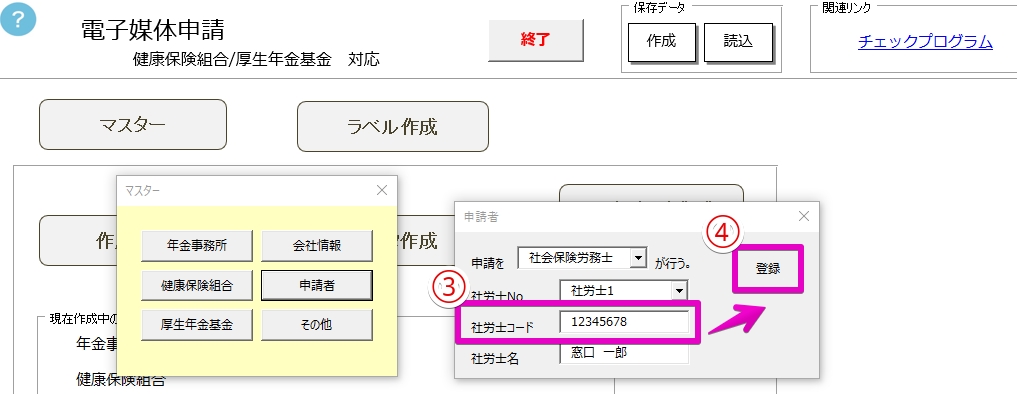Close the マスター dialog
Image resolution: width=1017 pixels, height=394 pixels.
click(x=382, y=190)
